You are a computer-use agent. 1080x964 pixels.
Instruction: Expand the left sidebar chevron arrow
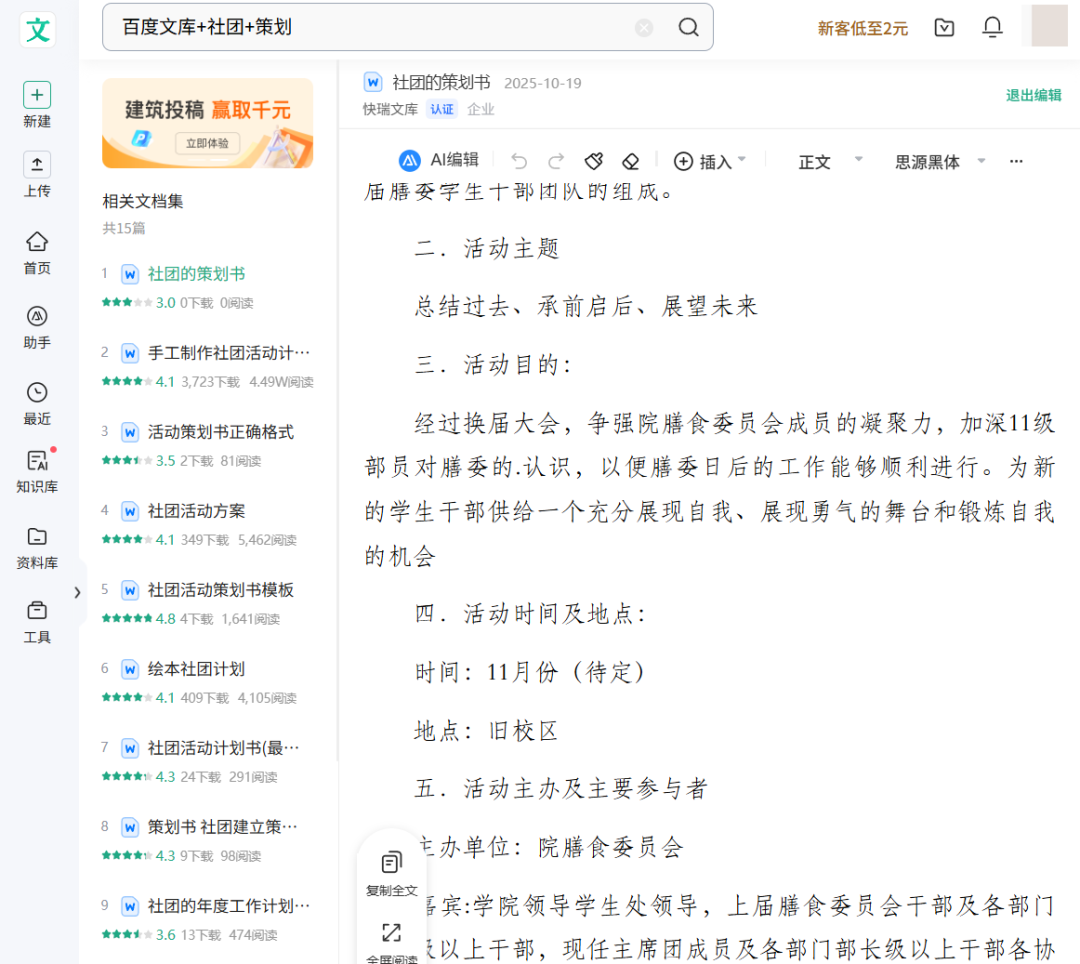(77, 592)
